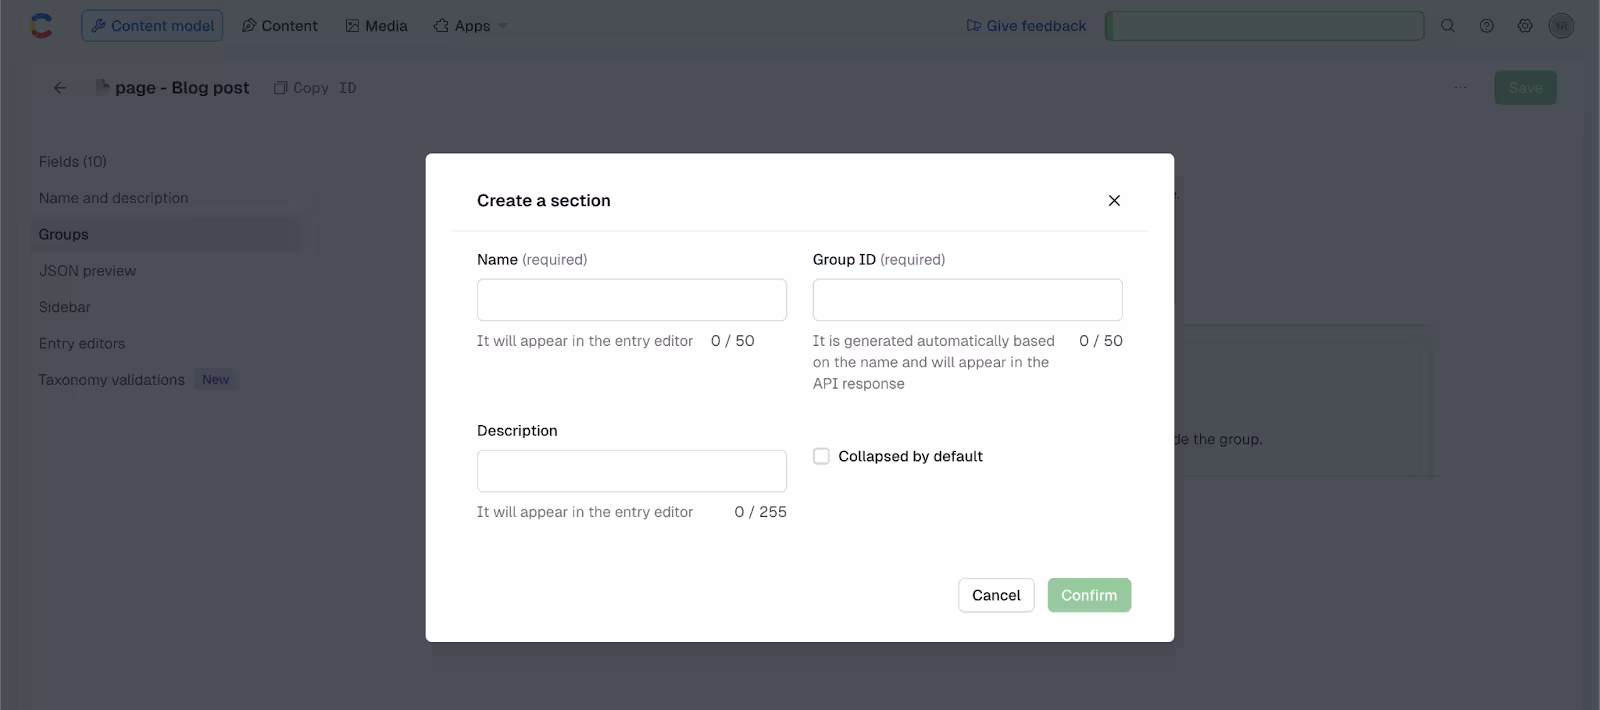This screenshot has width=1600, height=710.
Task: Select JSON preview in sidebar
Action: [x=88, y=271]
